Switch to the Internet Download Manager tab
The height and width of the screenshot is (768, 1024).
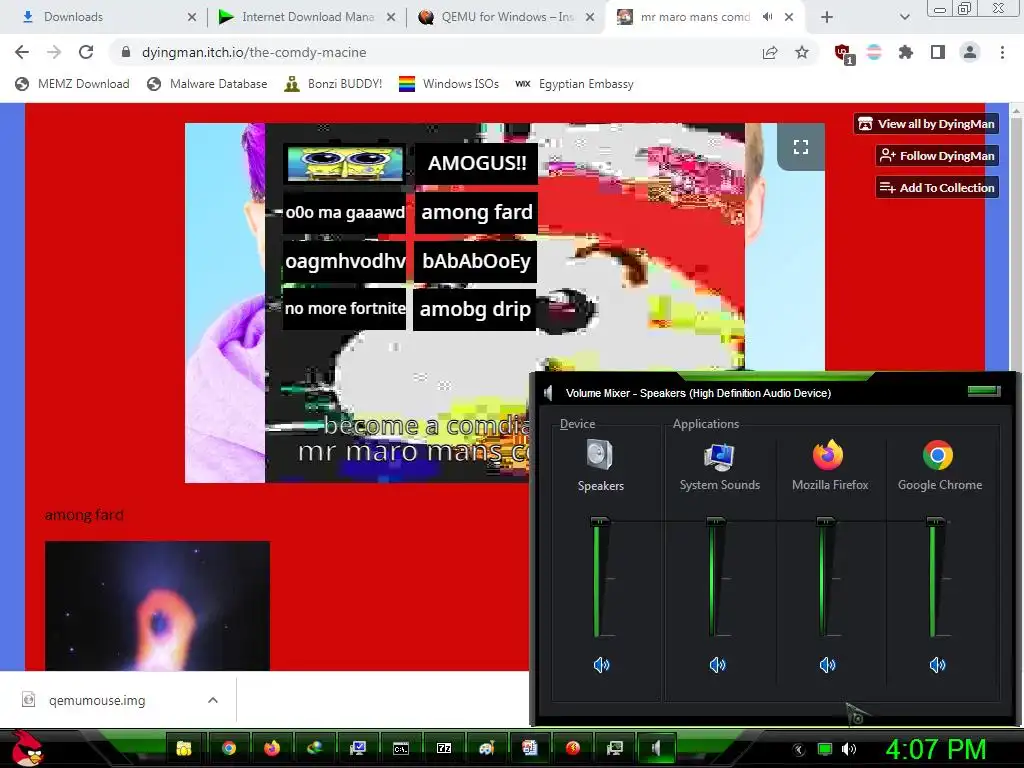tap(307, 17)
